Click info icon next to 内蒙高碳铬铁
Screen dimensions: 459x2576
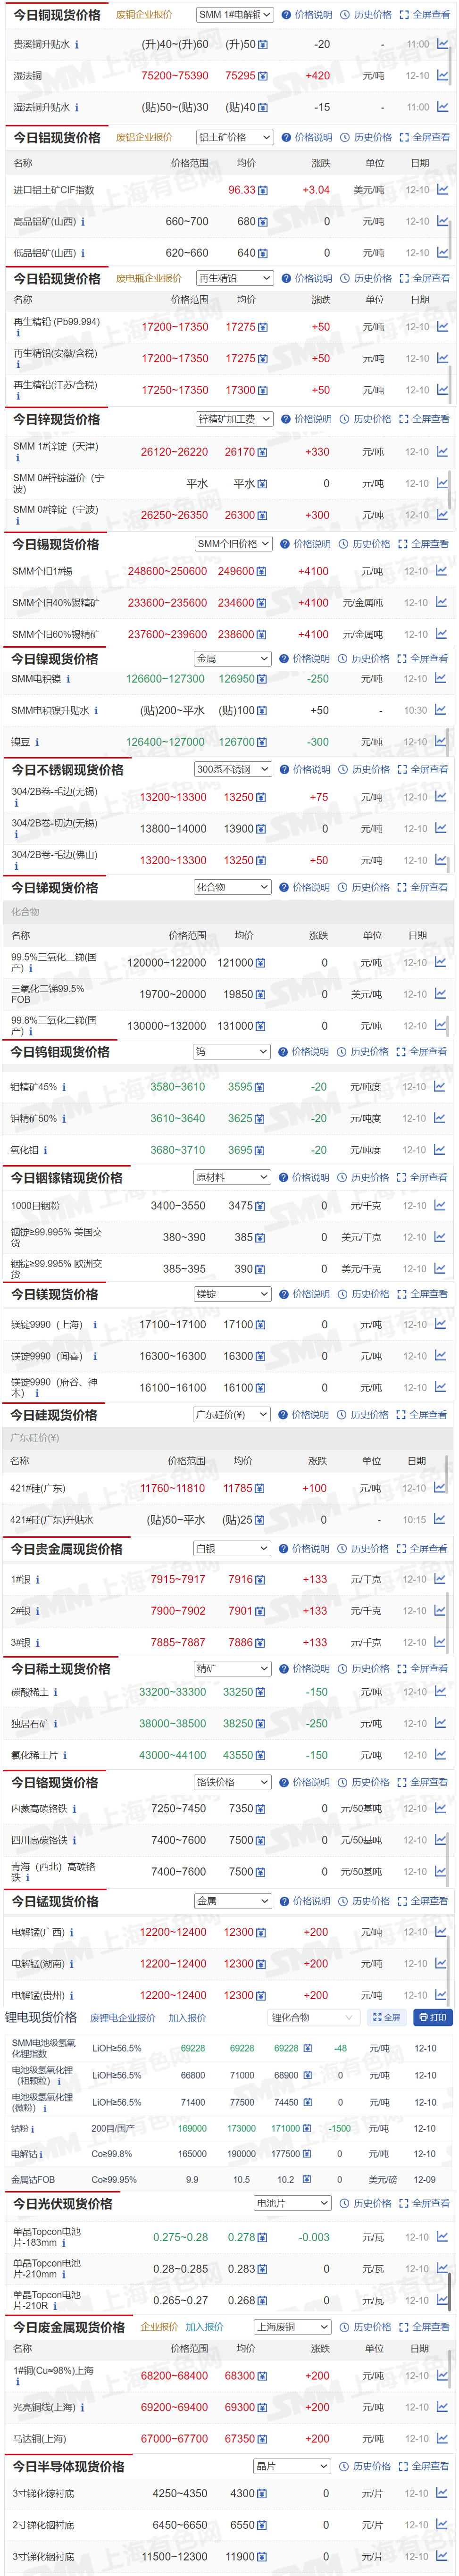(74, 1808)
